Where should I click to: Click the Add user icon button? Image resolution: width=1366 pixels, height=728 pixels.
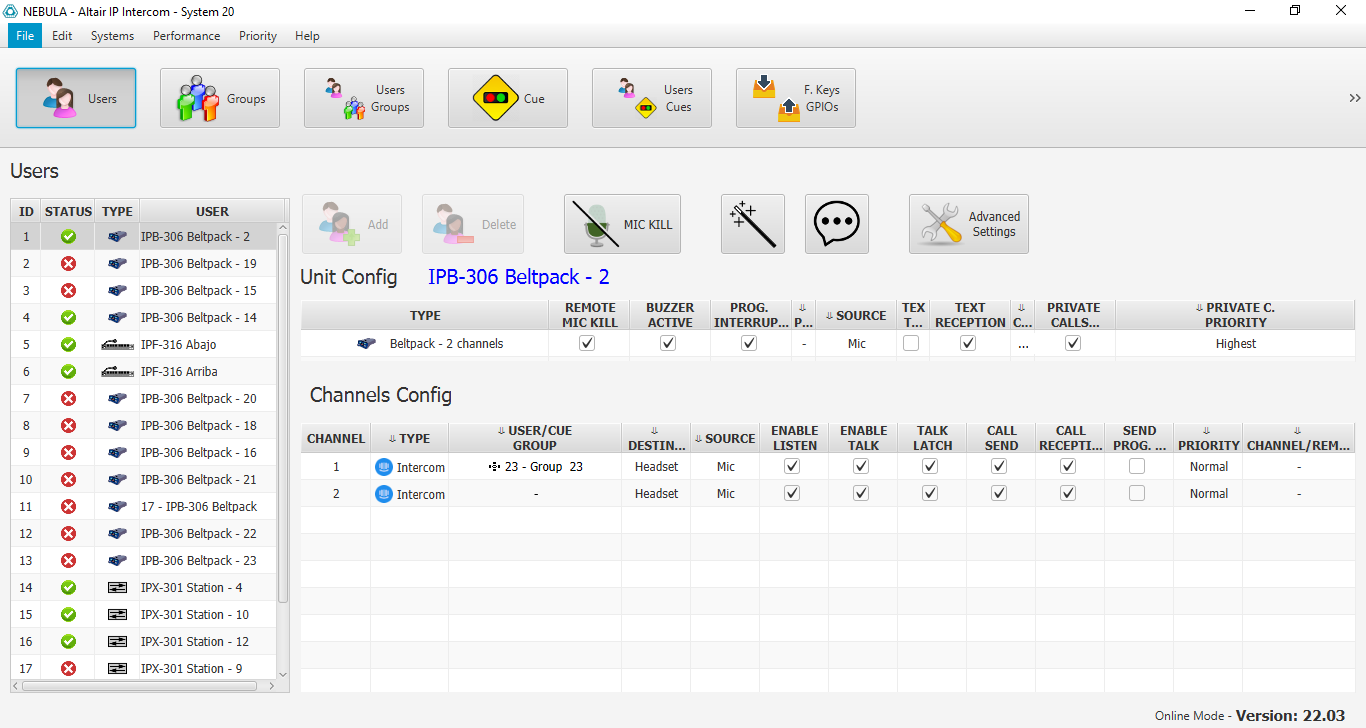pyautogui.click(x=352, y=224)
